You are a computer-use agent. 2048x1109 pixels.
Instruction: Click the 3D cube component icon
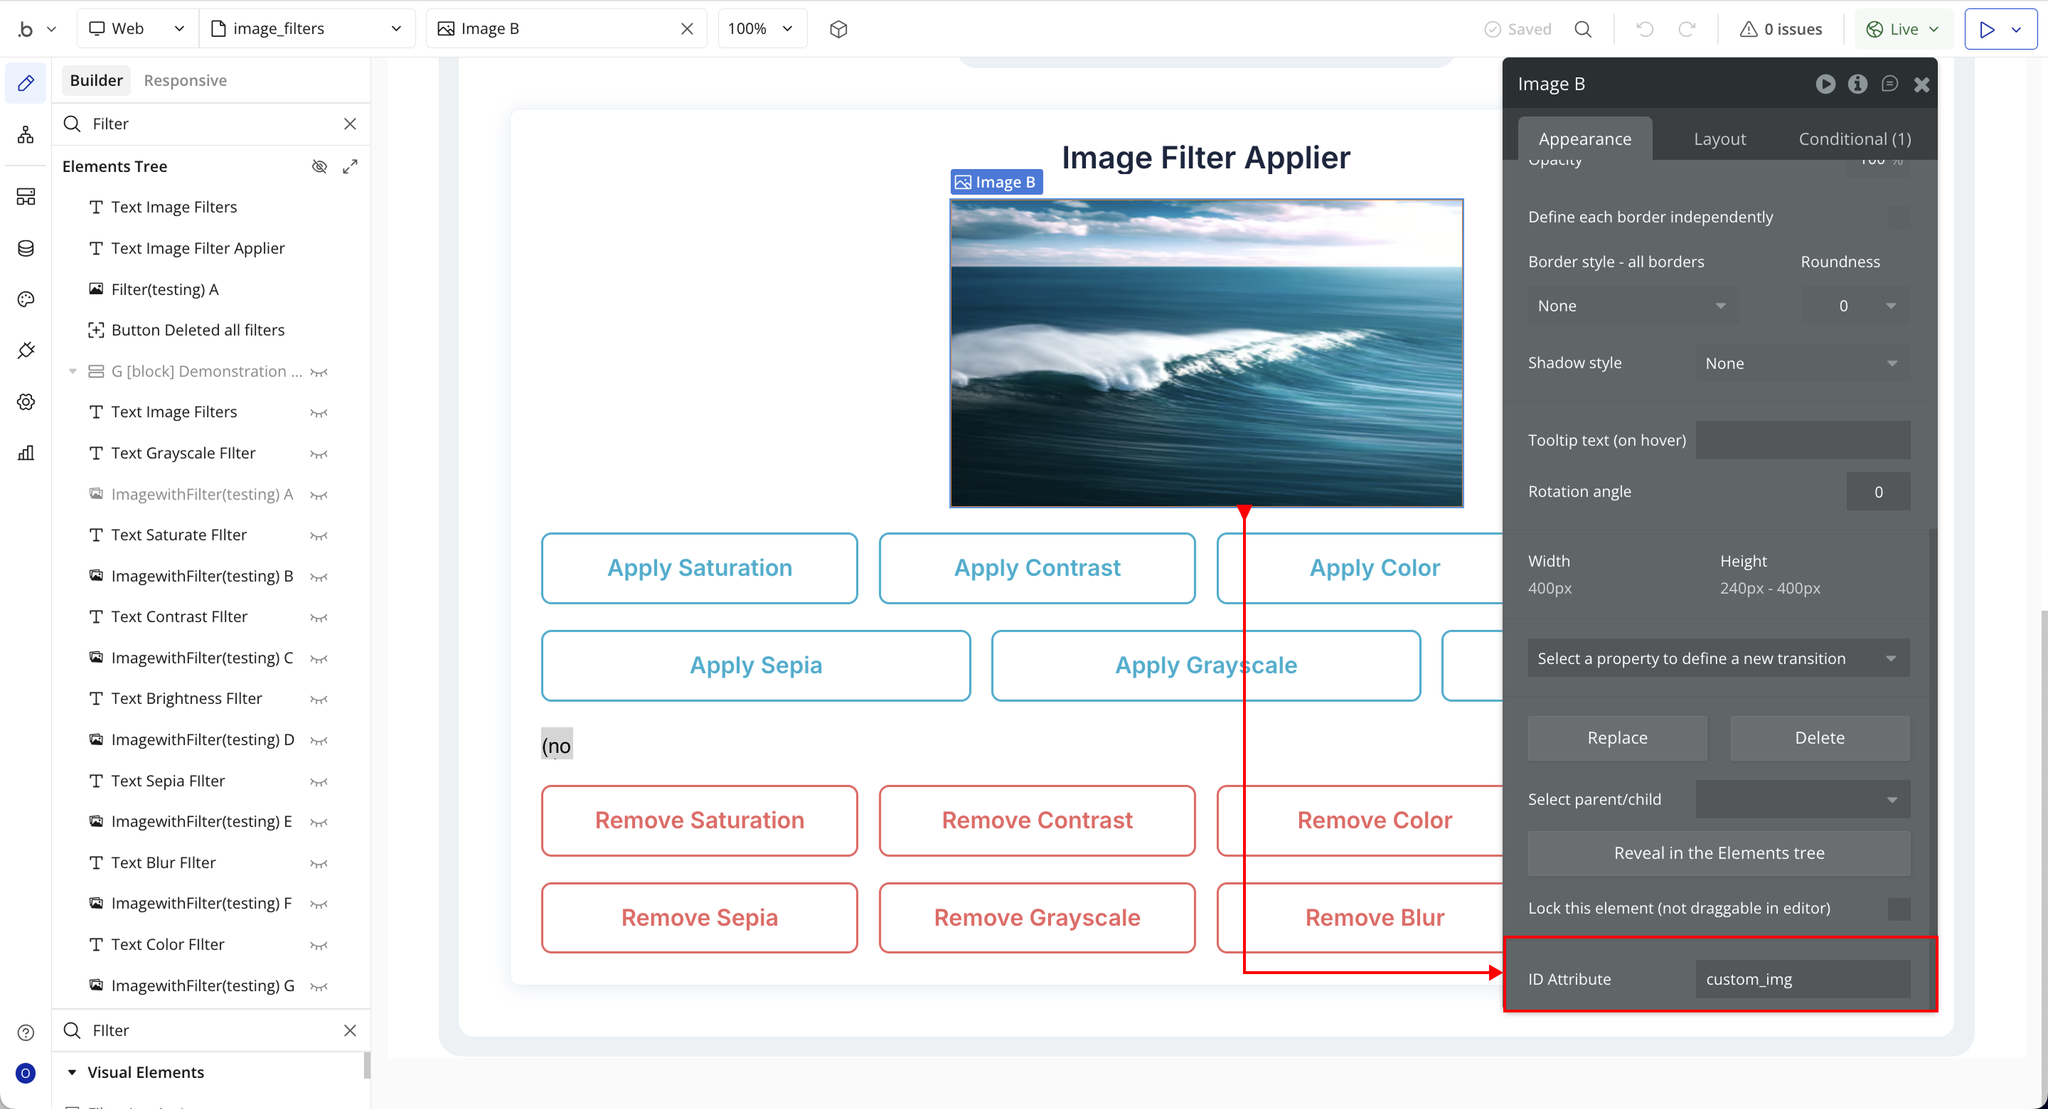point(838,29)
